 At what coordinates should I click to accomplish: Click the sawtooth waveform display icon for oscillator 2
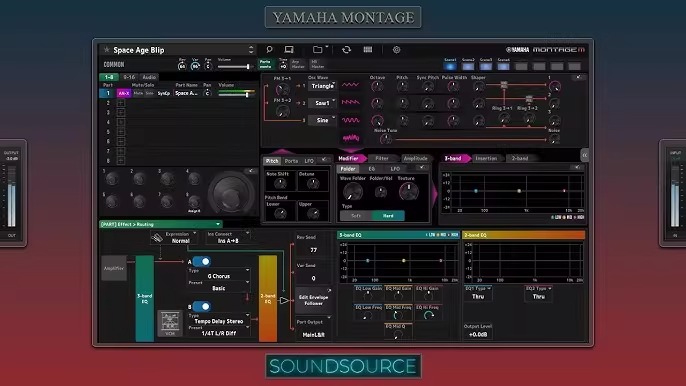[350, 102]
